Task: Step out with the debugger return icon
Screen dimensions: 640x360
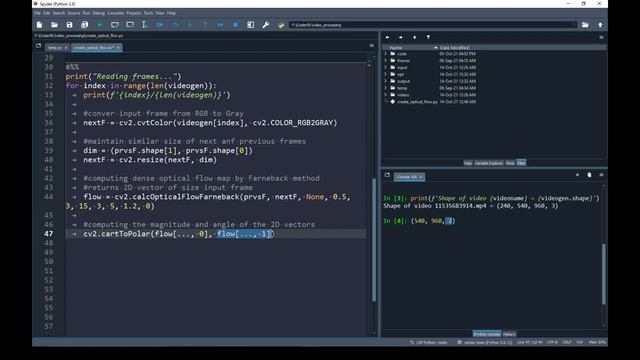Action: [205, 25]
